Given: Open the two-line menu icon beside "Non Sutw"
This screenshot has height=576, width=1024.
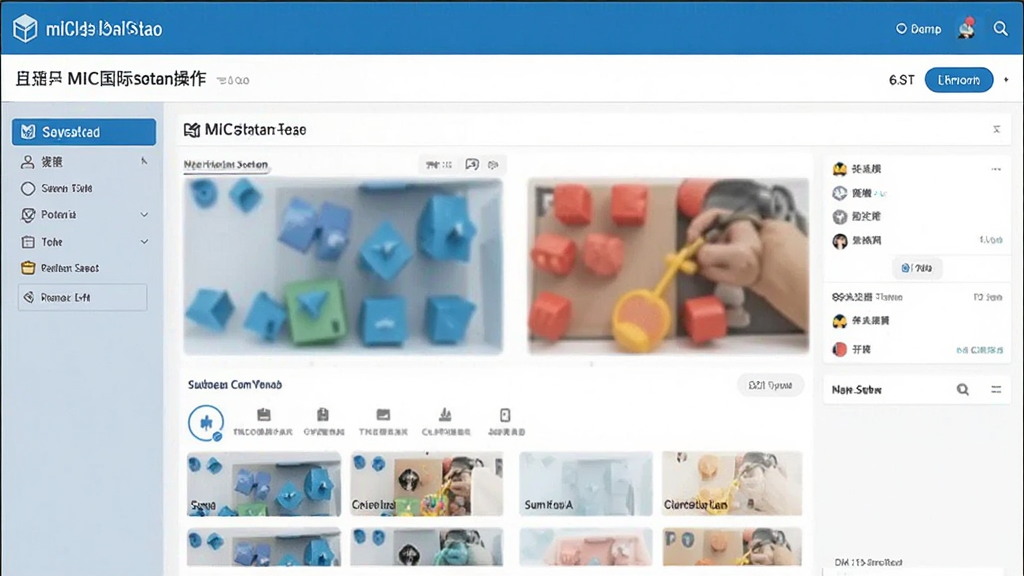Looking at the screenshot, I should point(996,389).
